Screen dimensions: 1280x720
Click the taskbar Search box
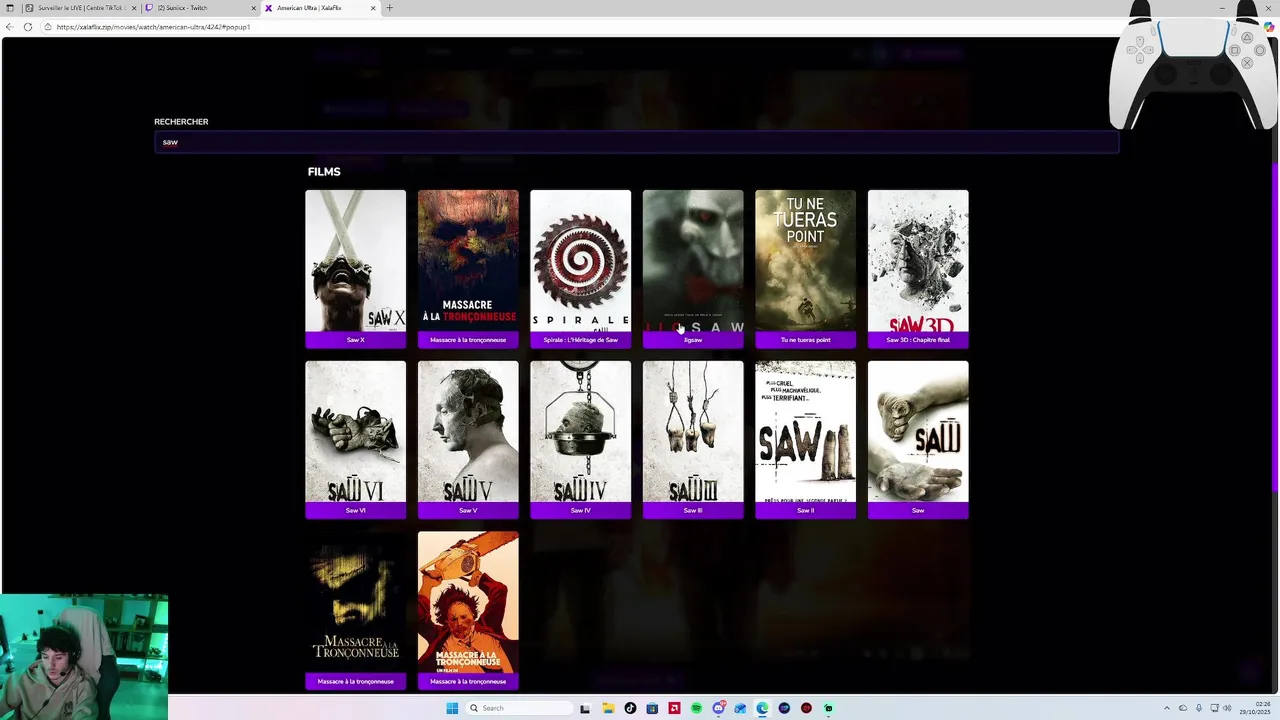tap(521, 708)
